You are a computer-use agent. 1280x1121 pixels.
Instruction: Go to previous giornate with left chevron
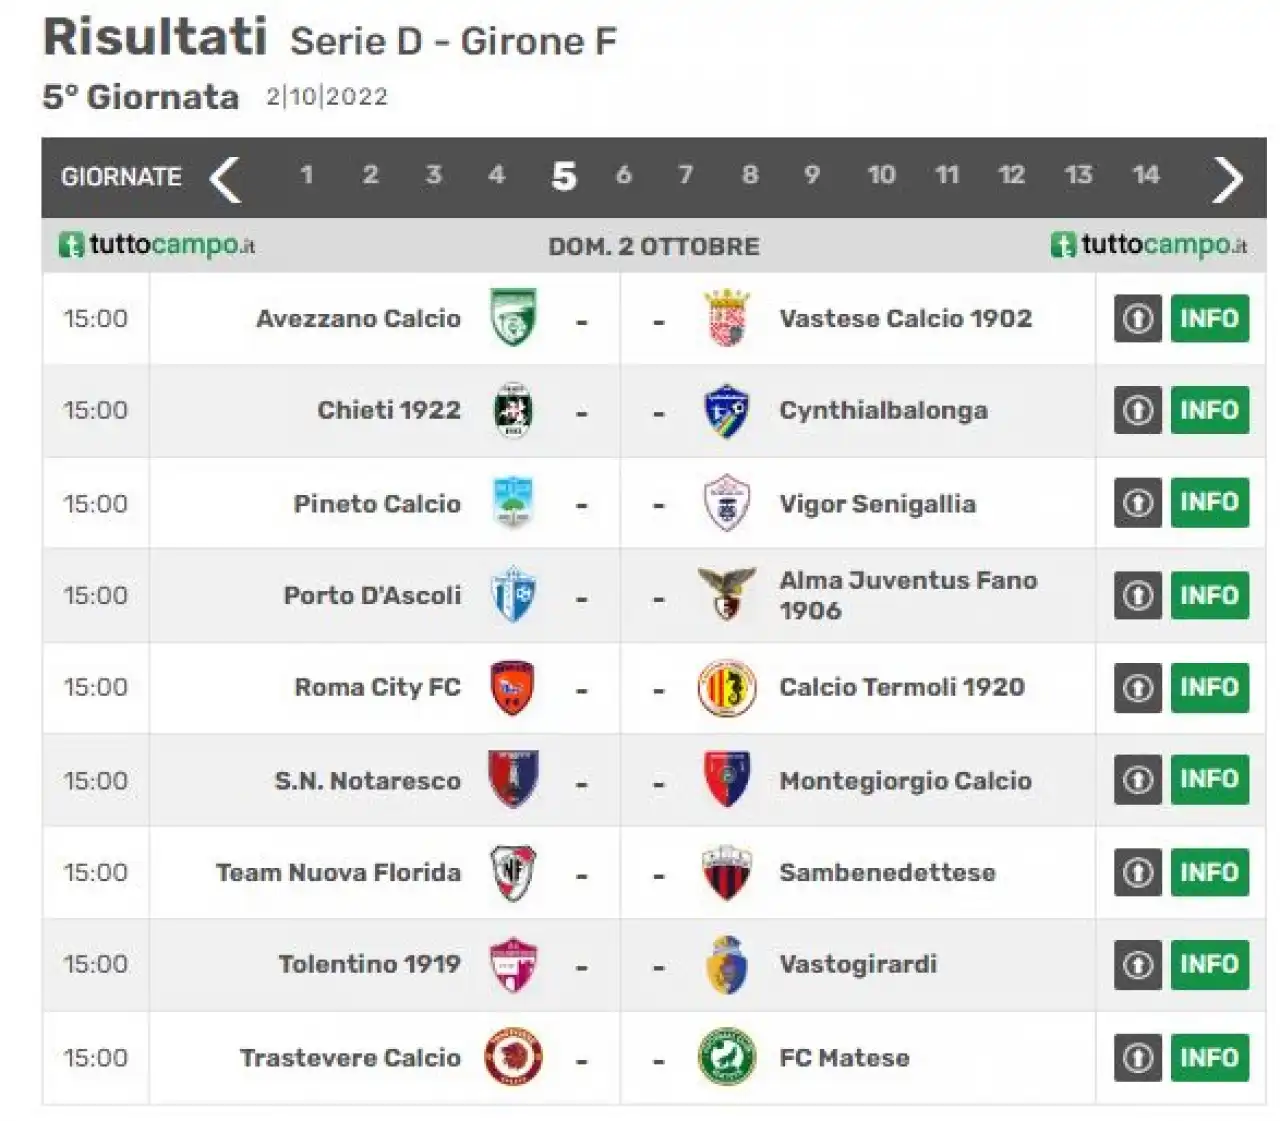[x=226, y=179]
